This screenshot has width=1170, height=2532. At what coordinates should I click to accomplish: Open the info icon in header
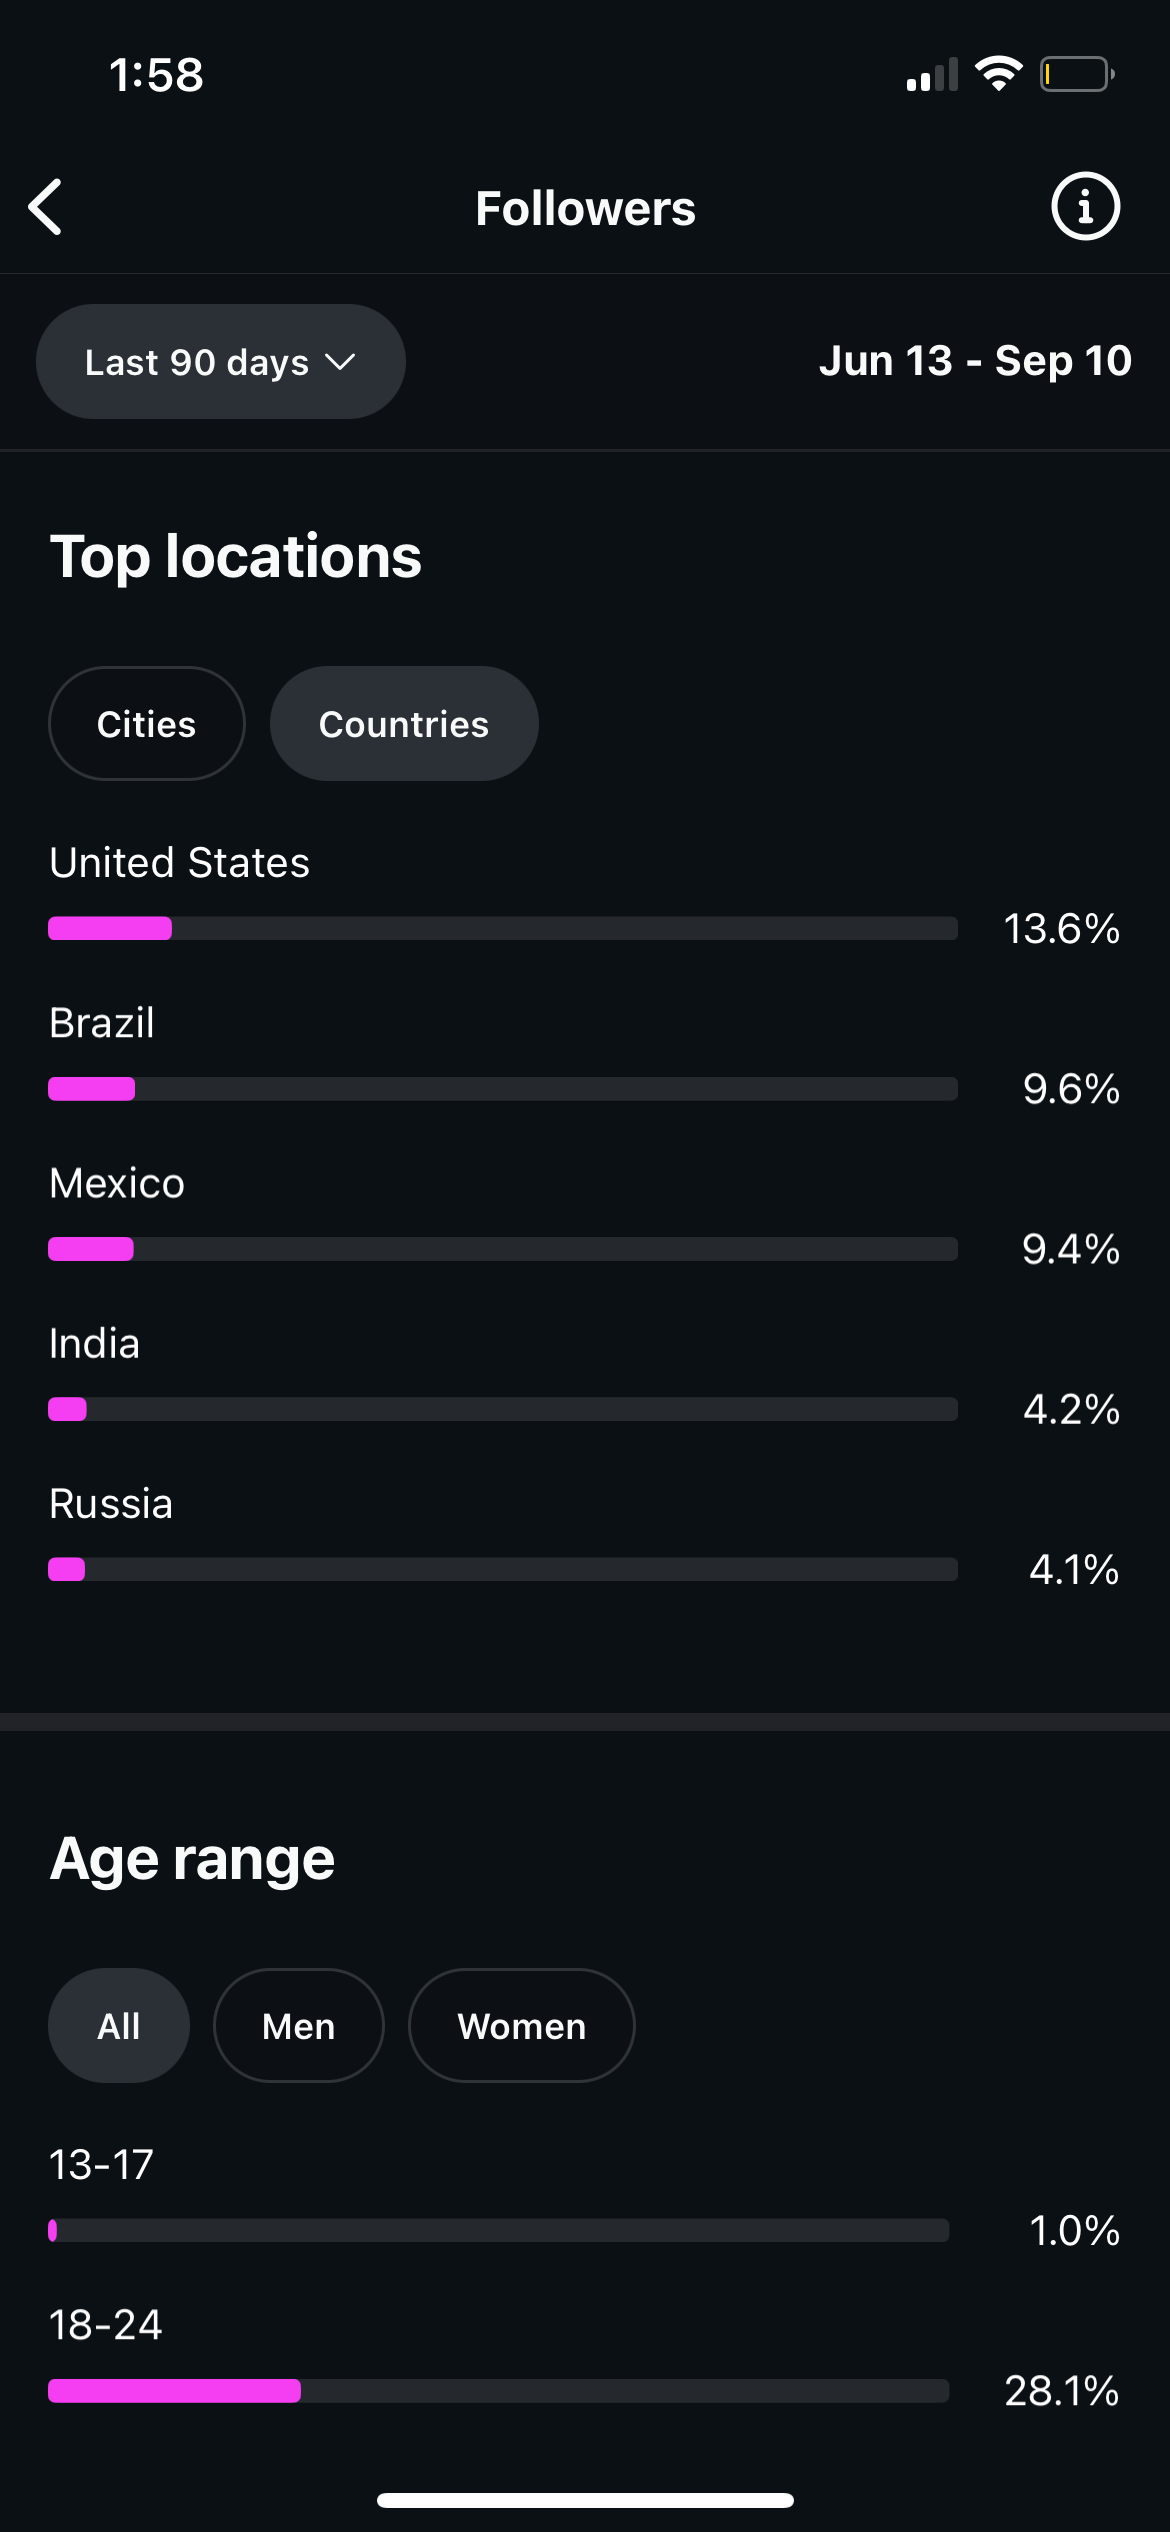point(1085,207)
